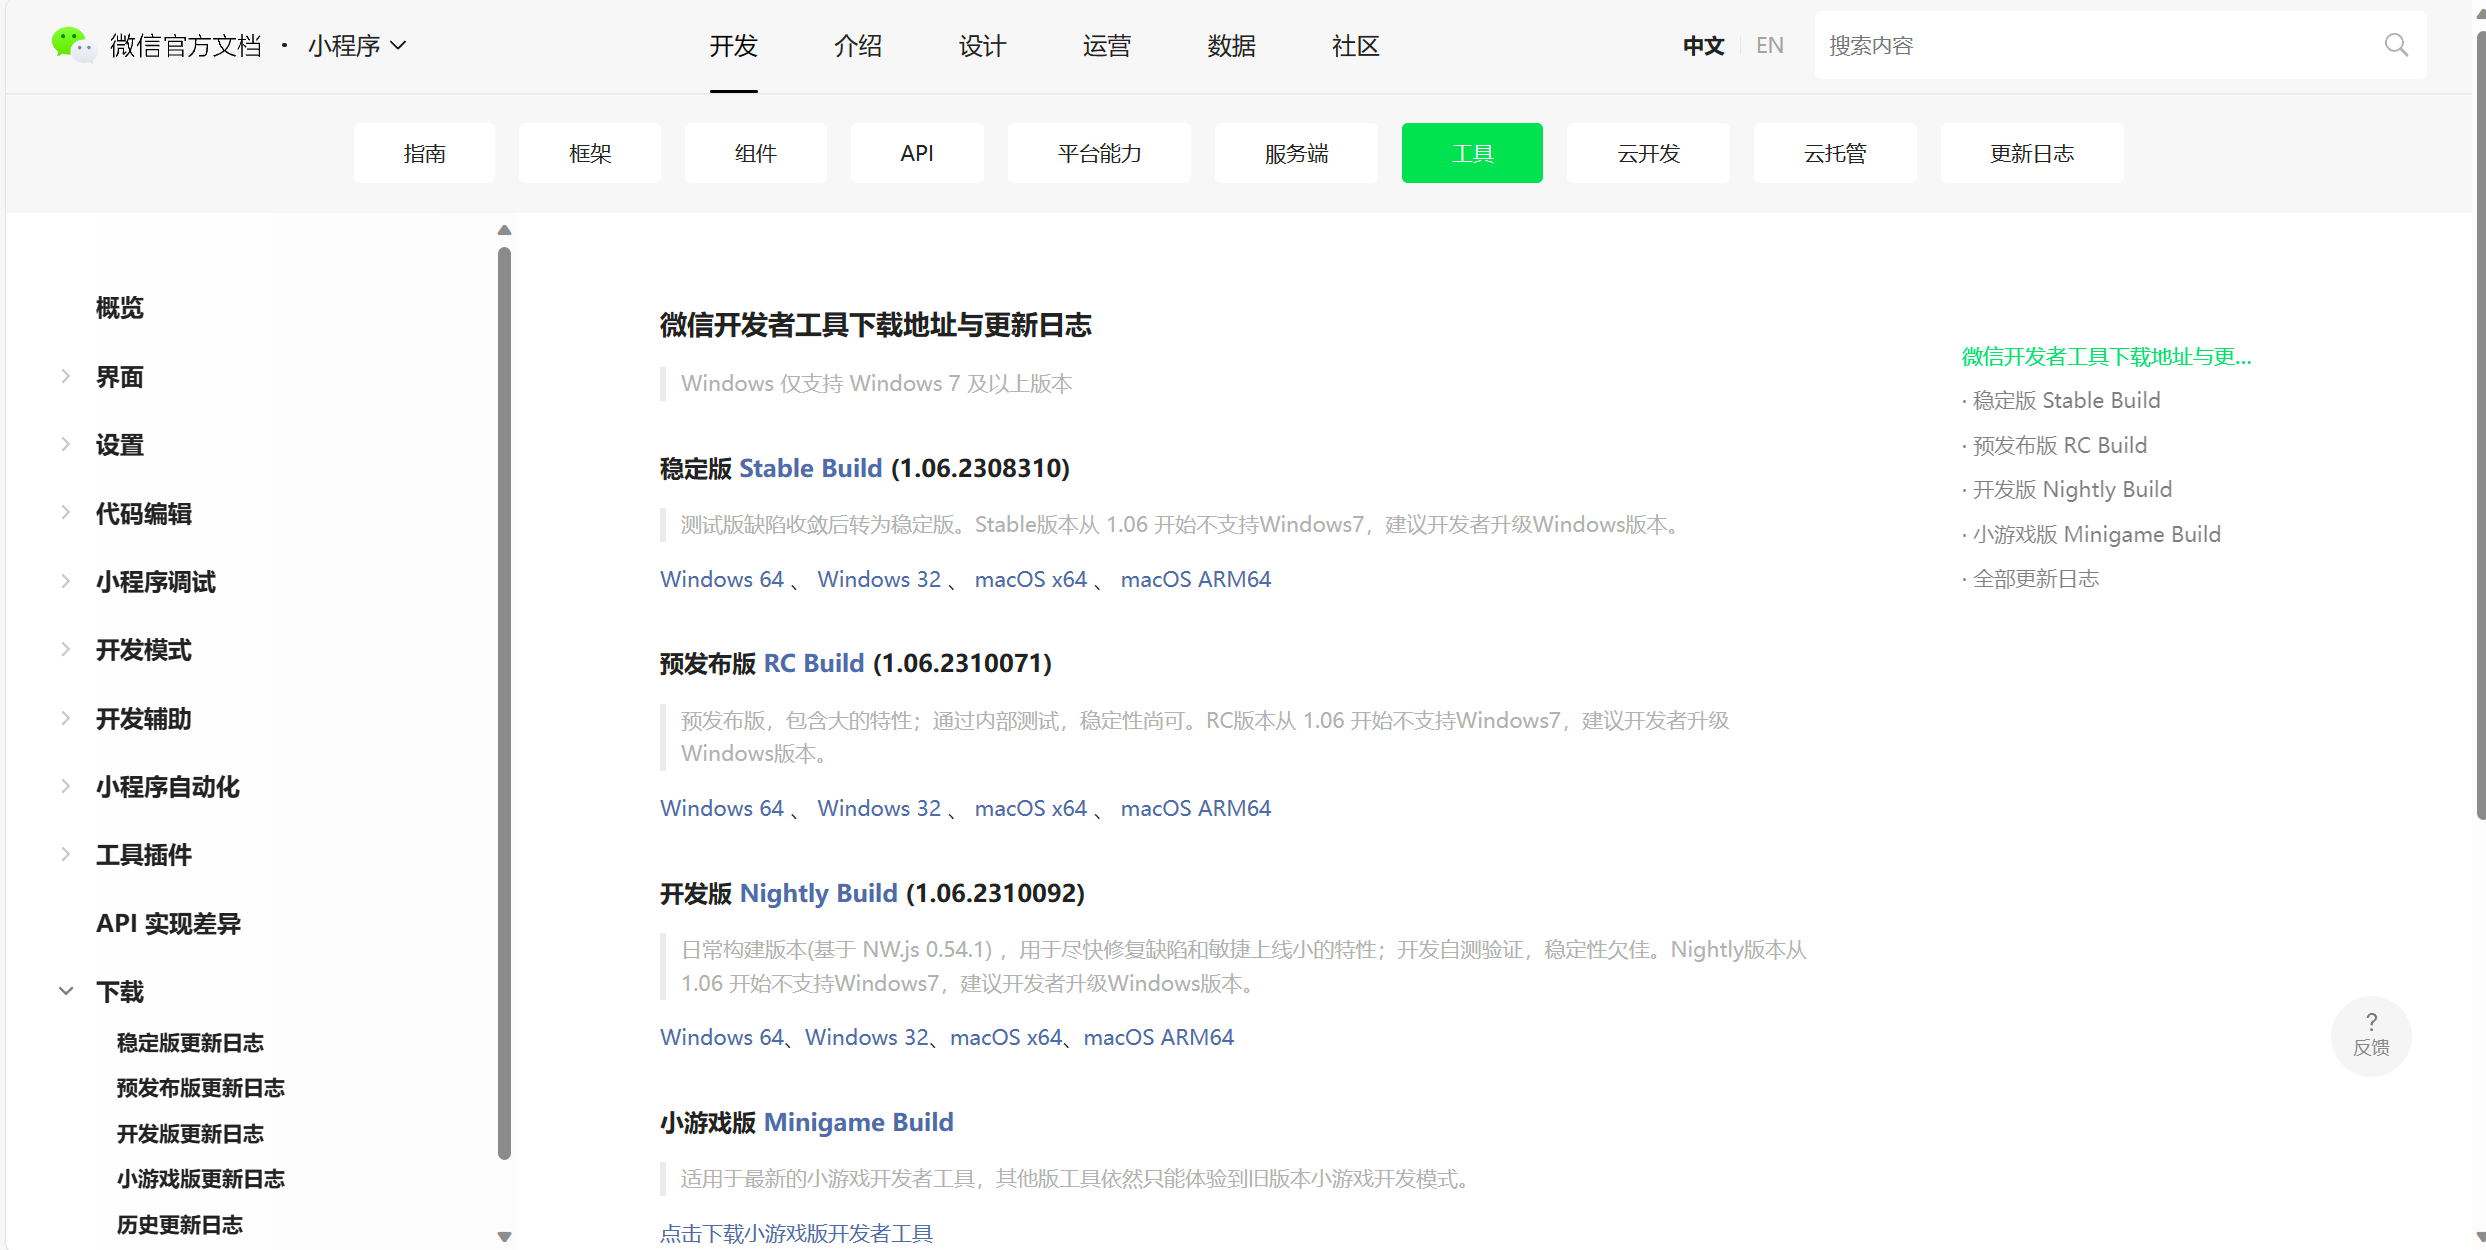2486x1250 pixels.
Task: Select the 组件 tab
Action: coord(756,153)
